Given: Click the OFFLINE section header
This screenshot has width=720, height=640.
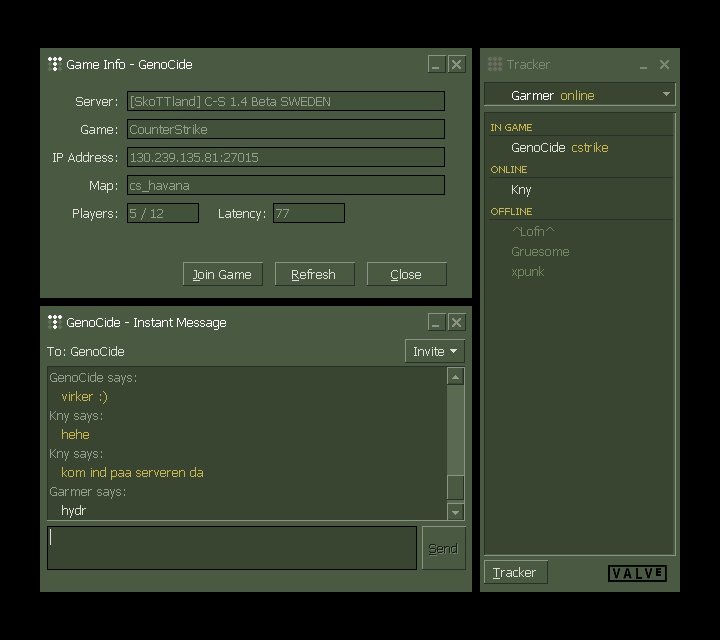Looking at the screenshot, I should pos(511,212).
